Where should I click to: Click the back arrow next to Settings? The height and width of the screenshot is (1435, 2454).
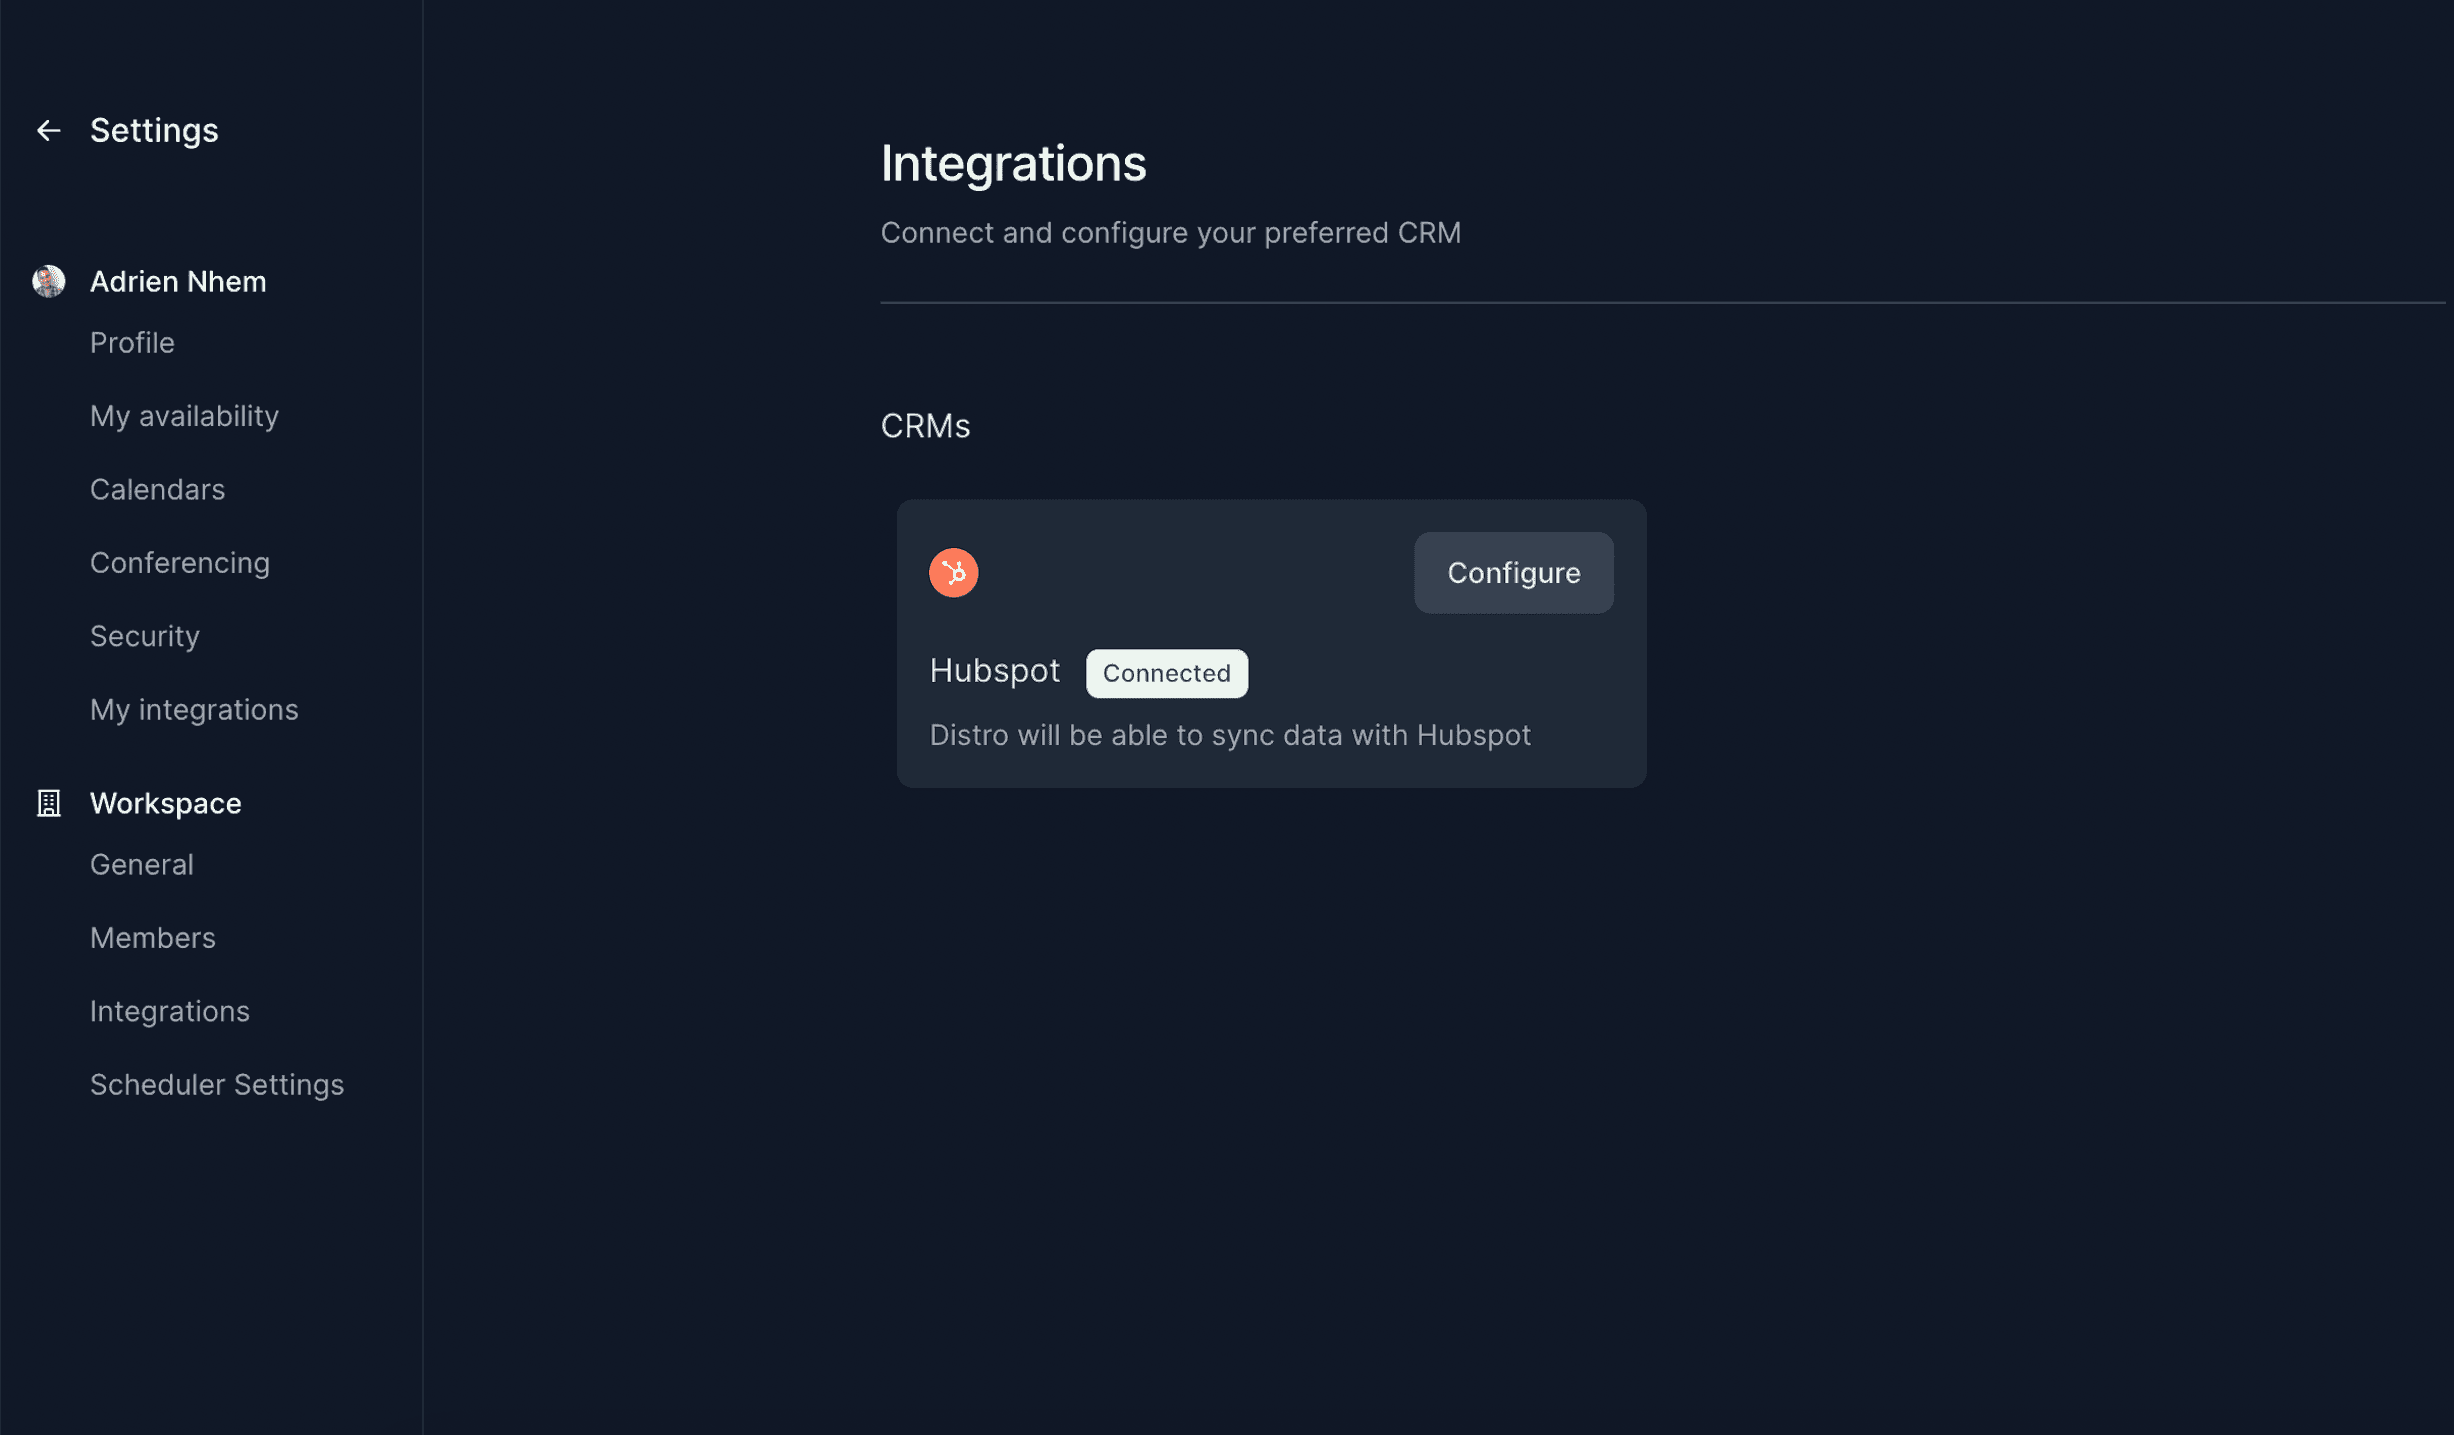(x=48, y=130)
